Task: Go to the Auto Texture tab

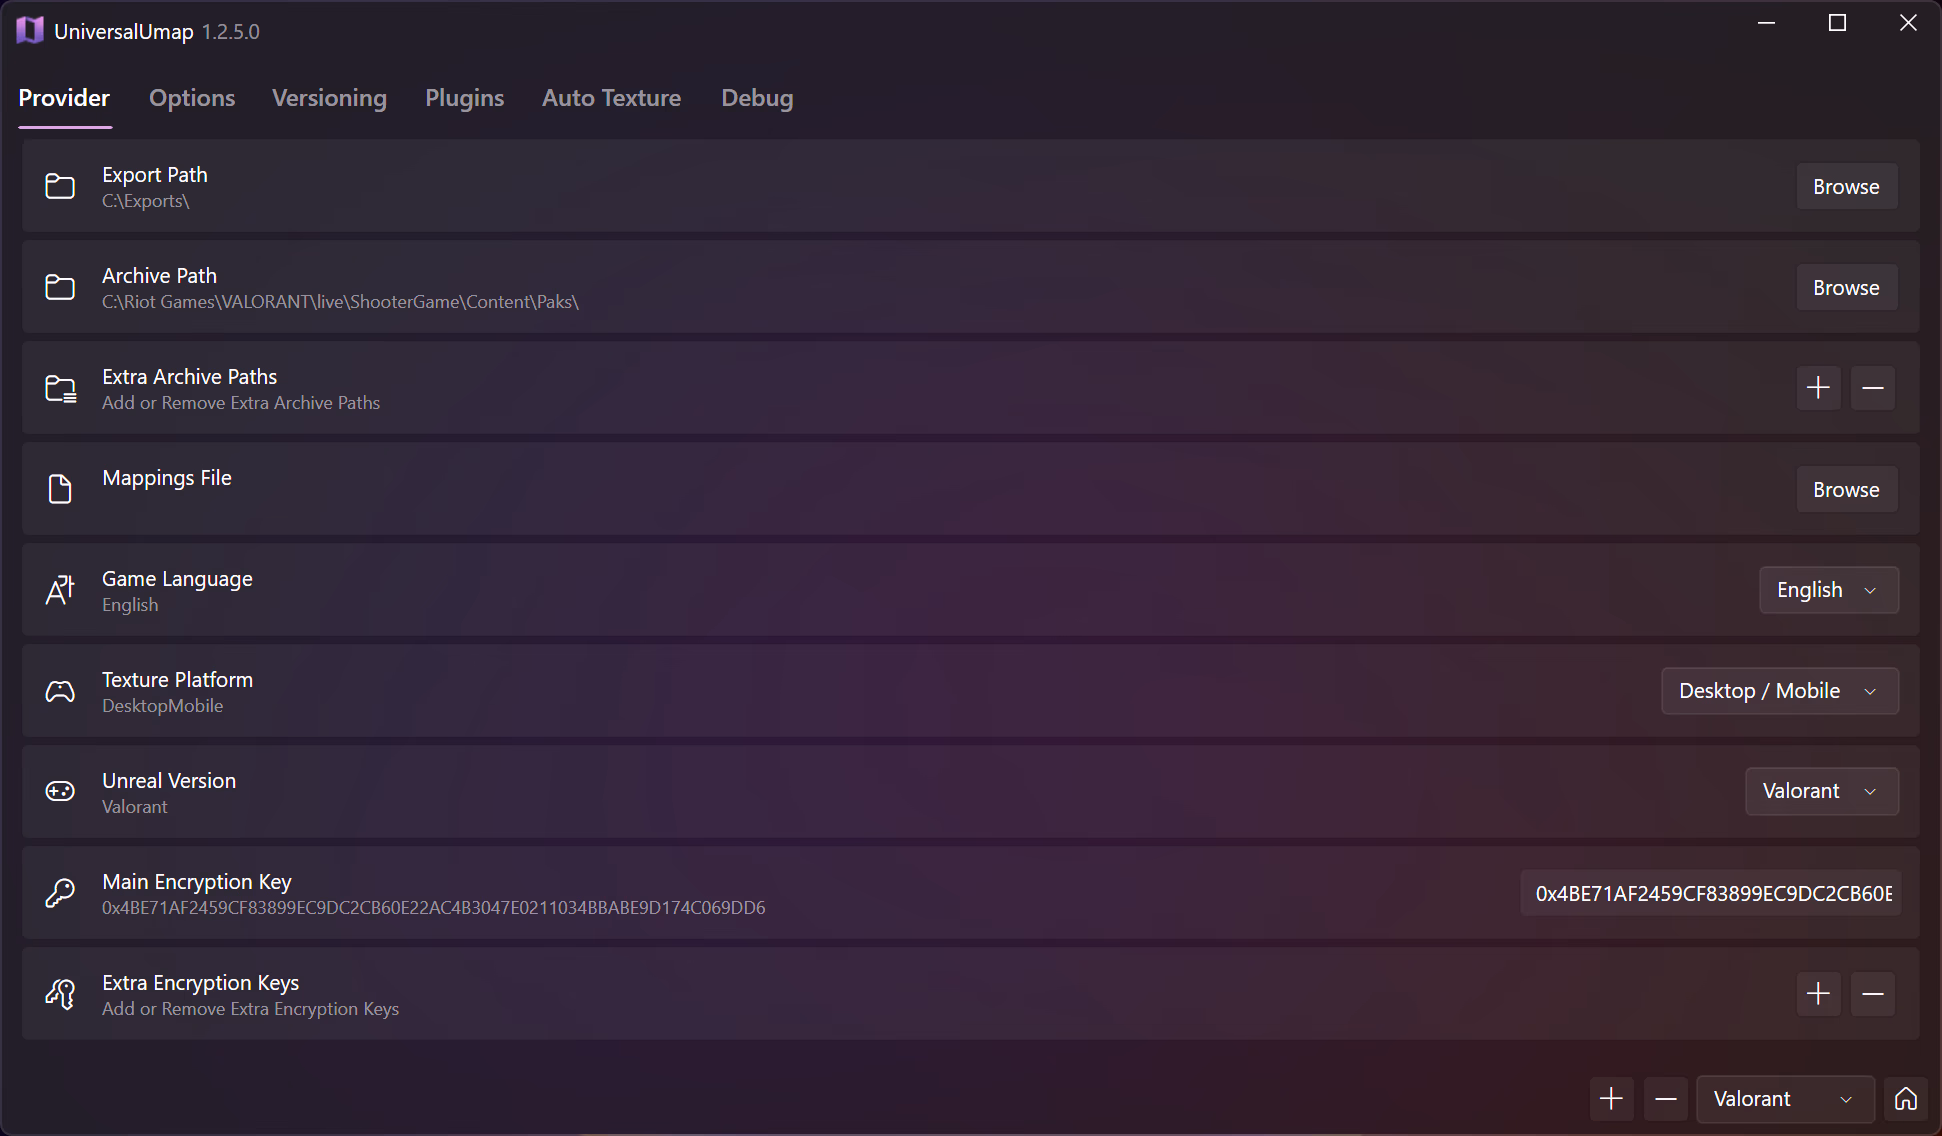Action: pos(611,98)
